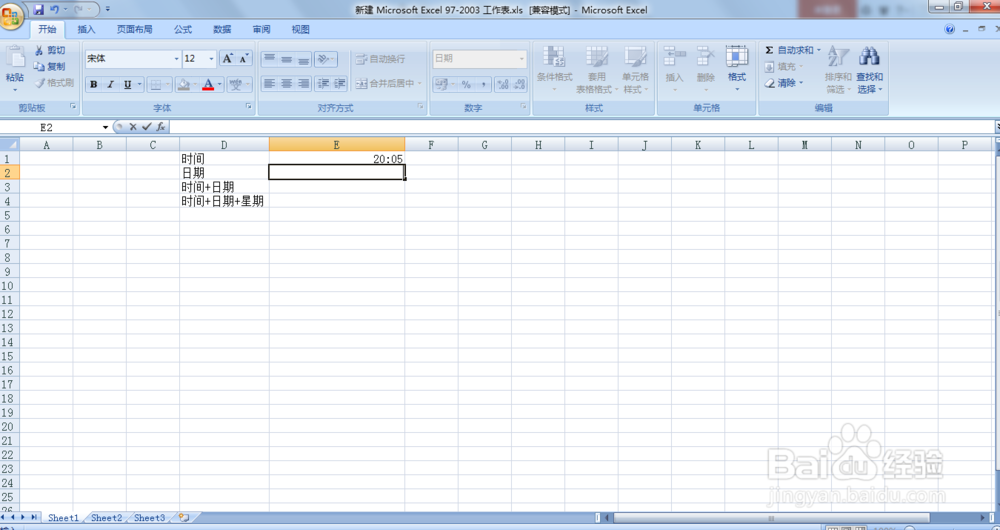Center text horizontally
1000x530 pixels.
(x=286, y=84)
